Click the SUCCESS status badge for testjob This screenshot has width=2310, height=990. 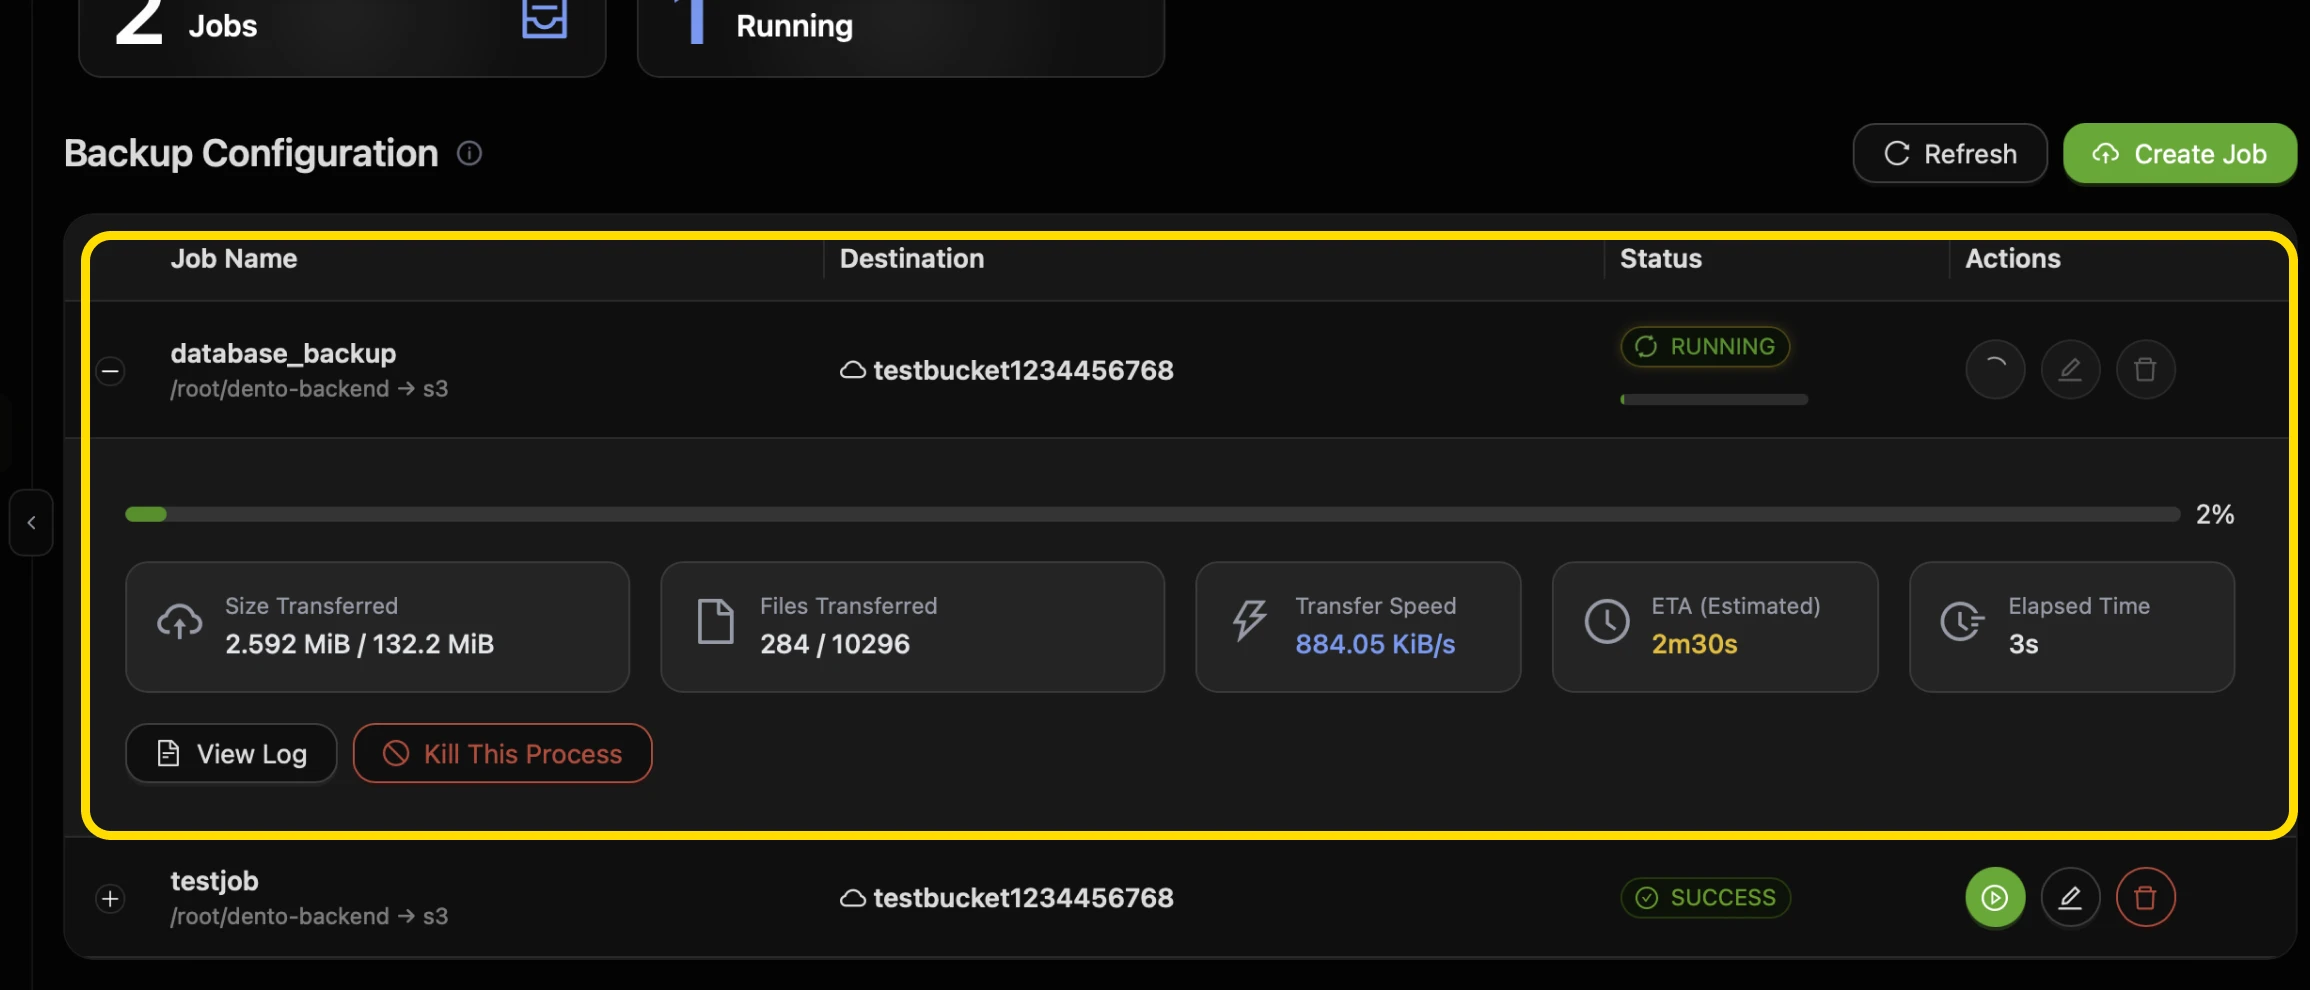coord(1705,897)
